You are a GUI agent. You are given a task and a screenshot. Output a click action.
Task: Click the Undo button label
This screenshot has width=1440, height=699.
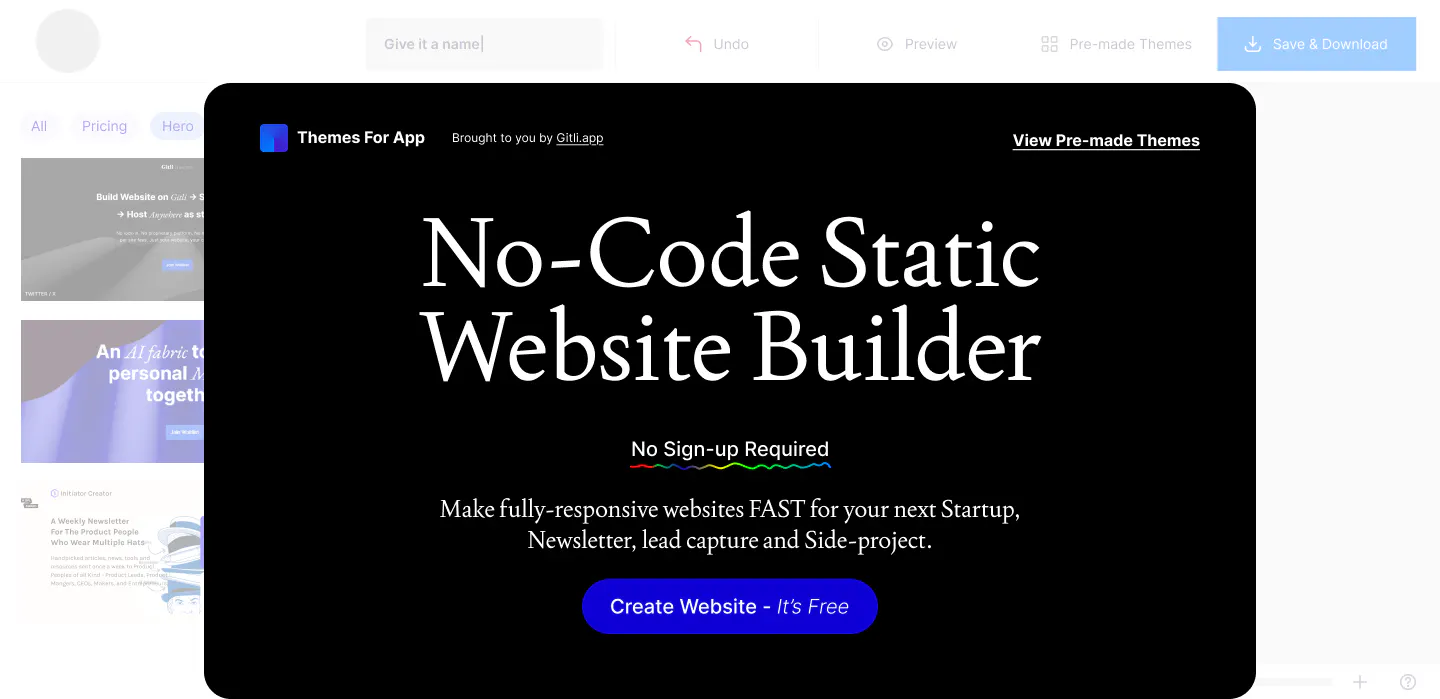pyautogui.click(x=731, y=44)
